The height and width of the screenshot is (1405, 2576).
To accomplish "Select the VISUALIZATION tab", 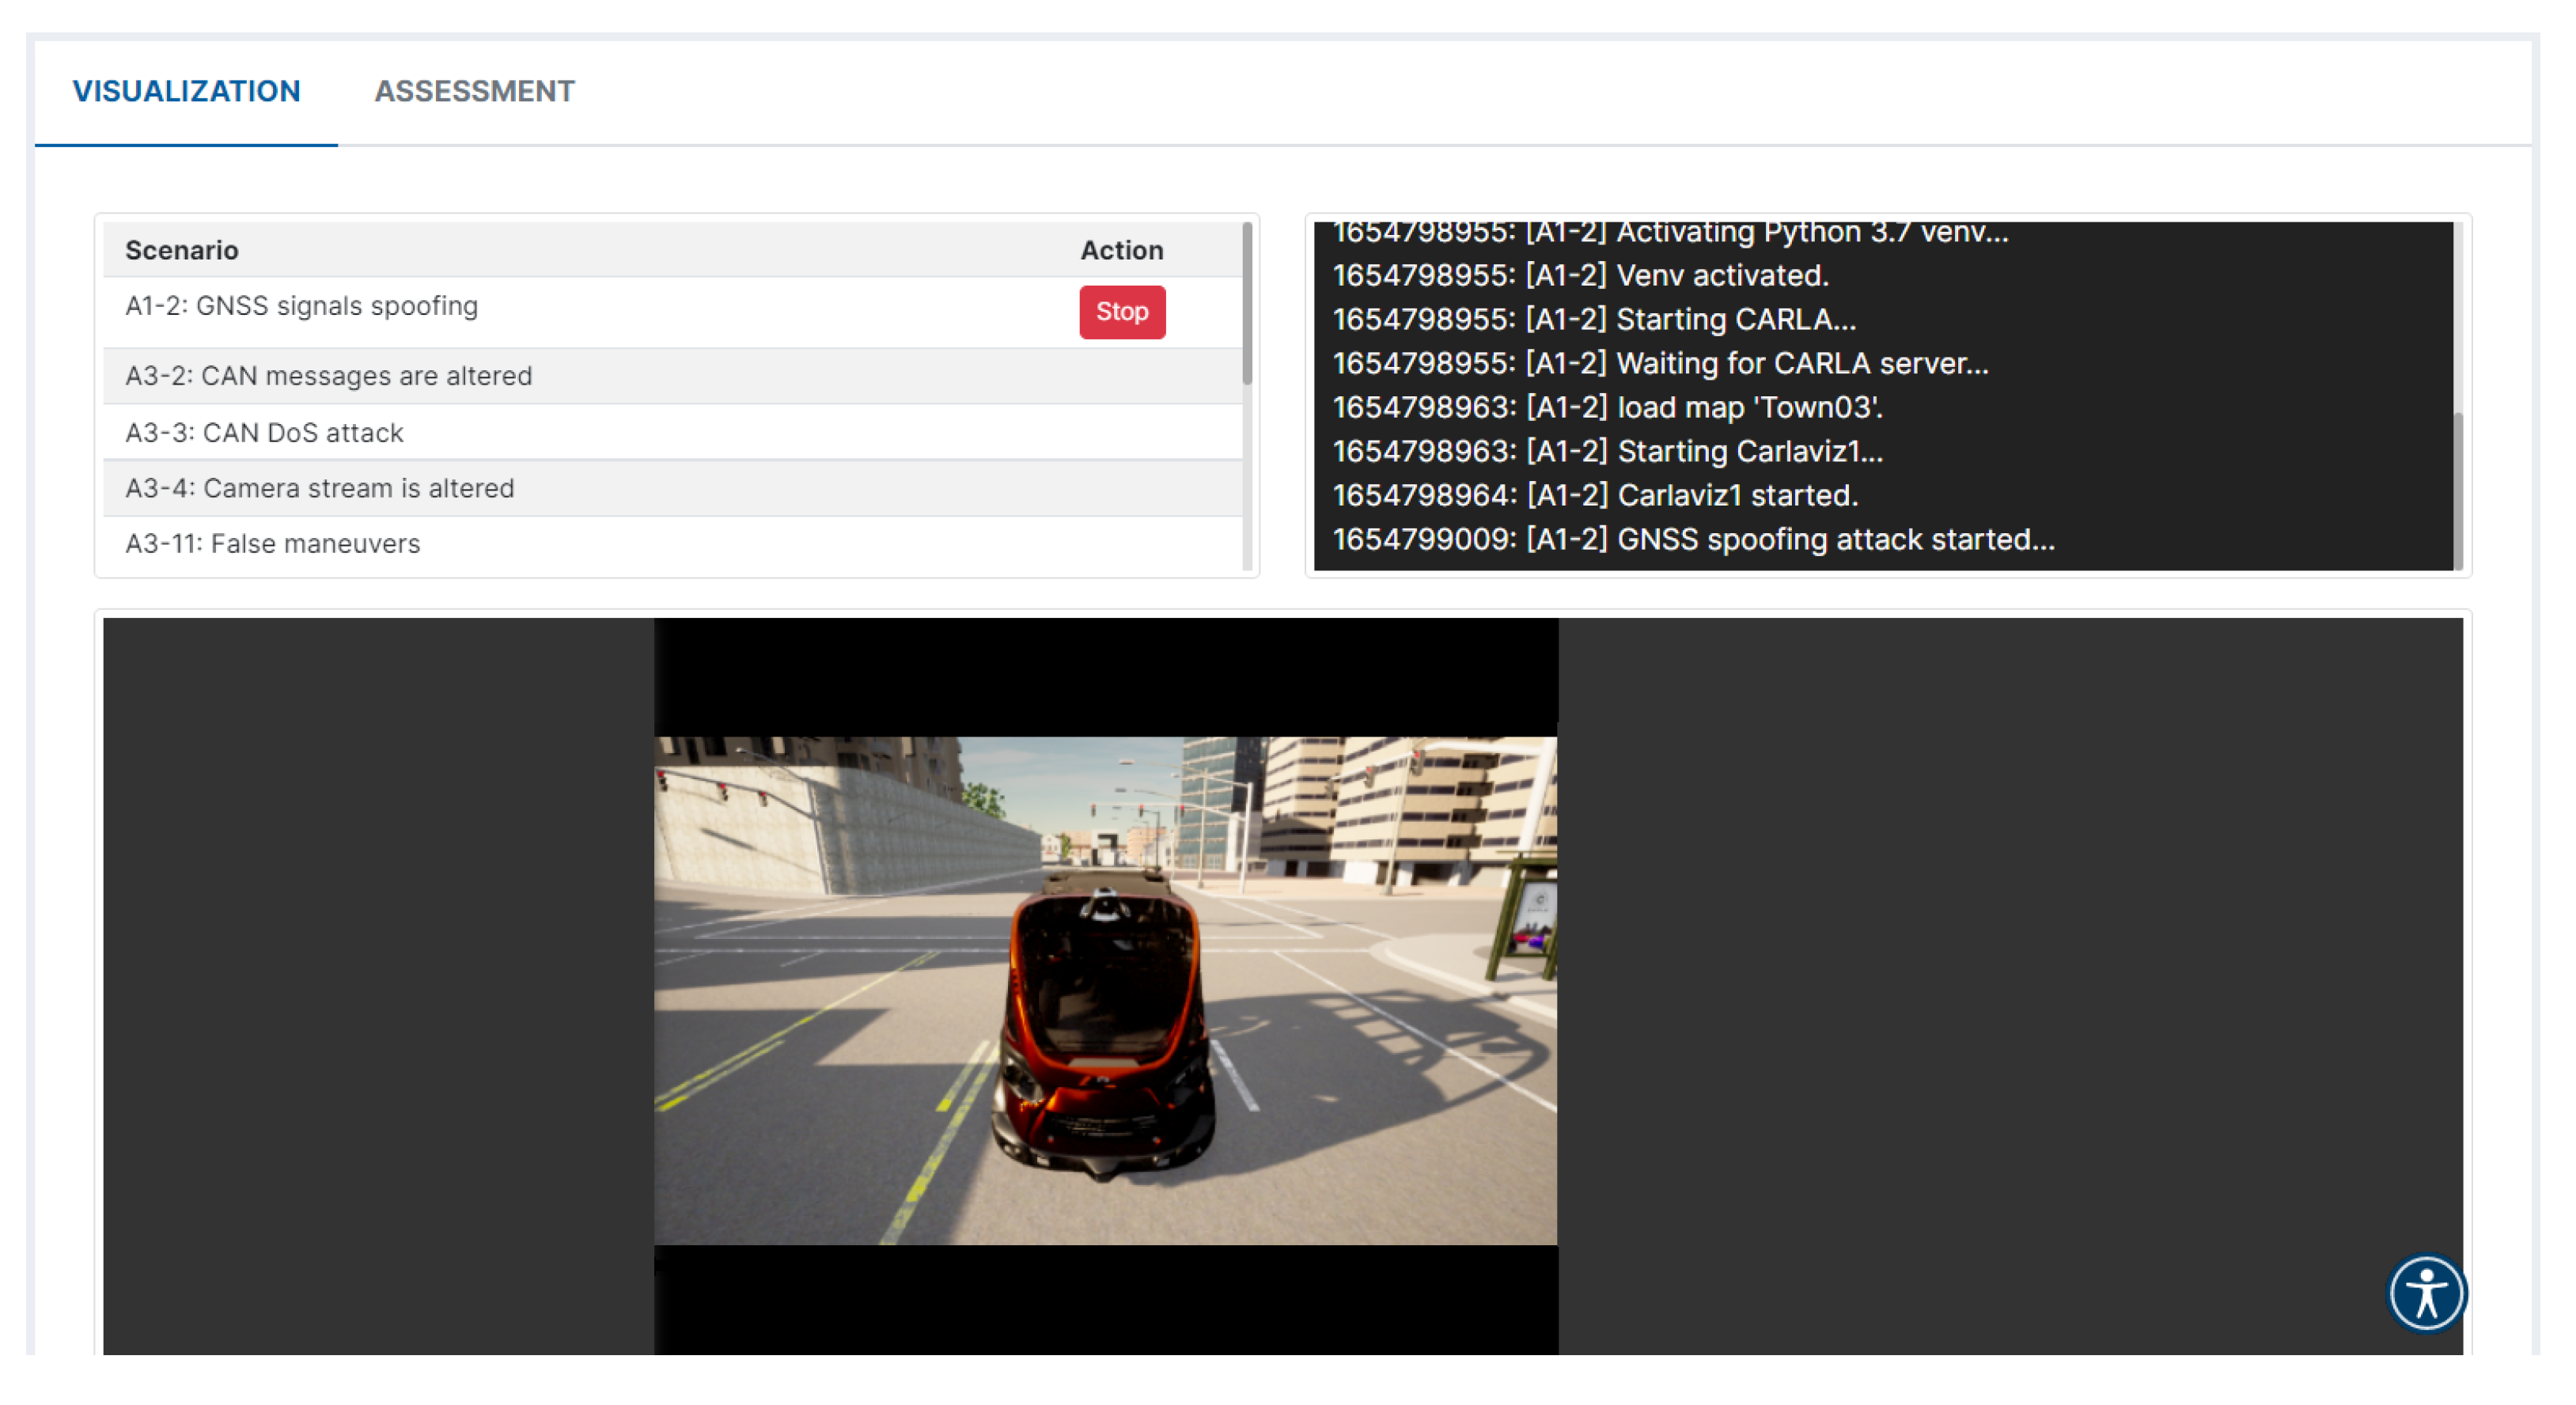I will [186, 91].
